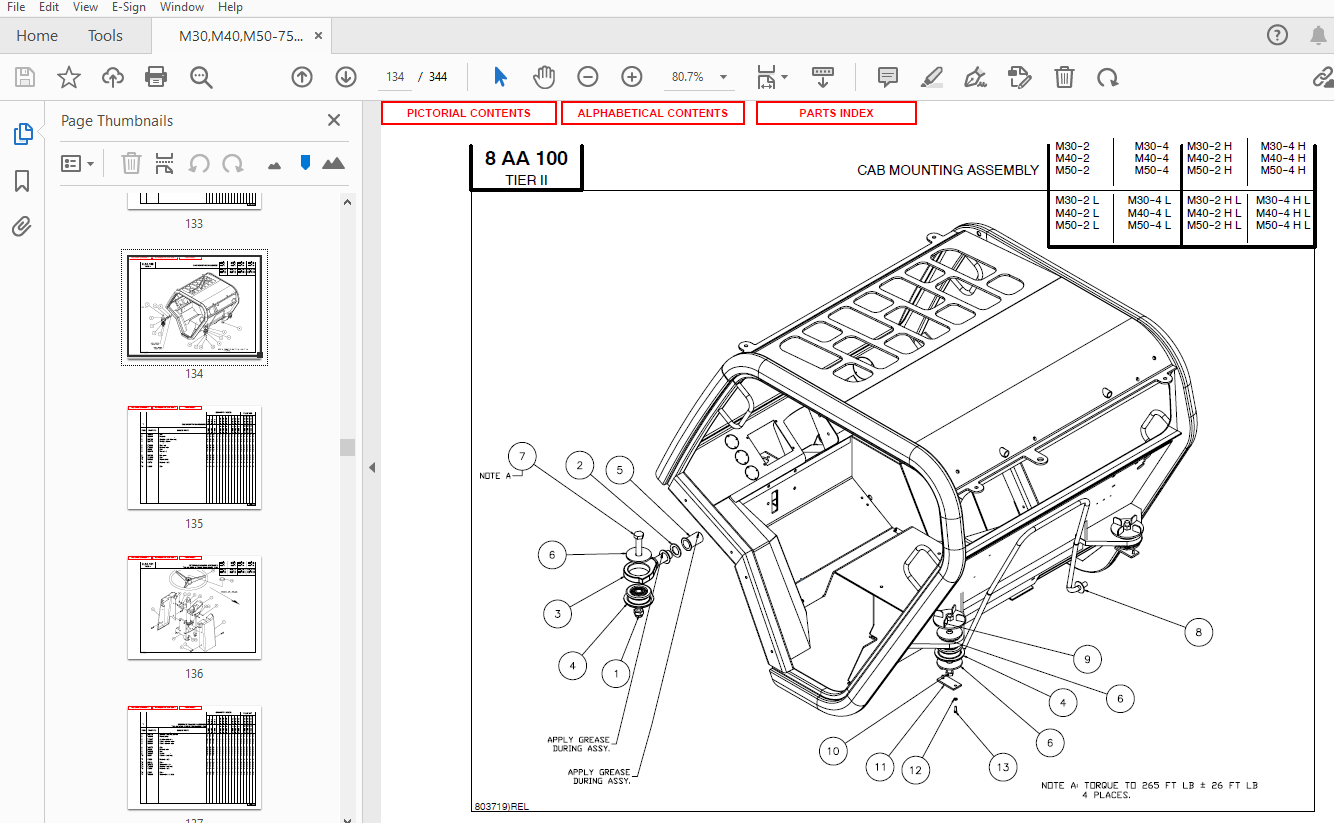Open the Attachments paperclip panel
The image size is (1334, 823).
click(22, 227)
